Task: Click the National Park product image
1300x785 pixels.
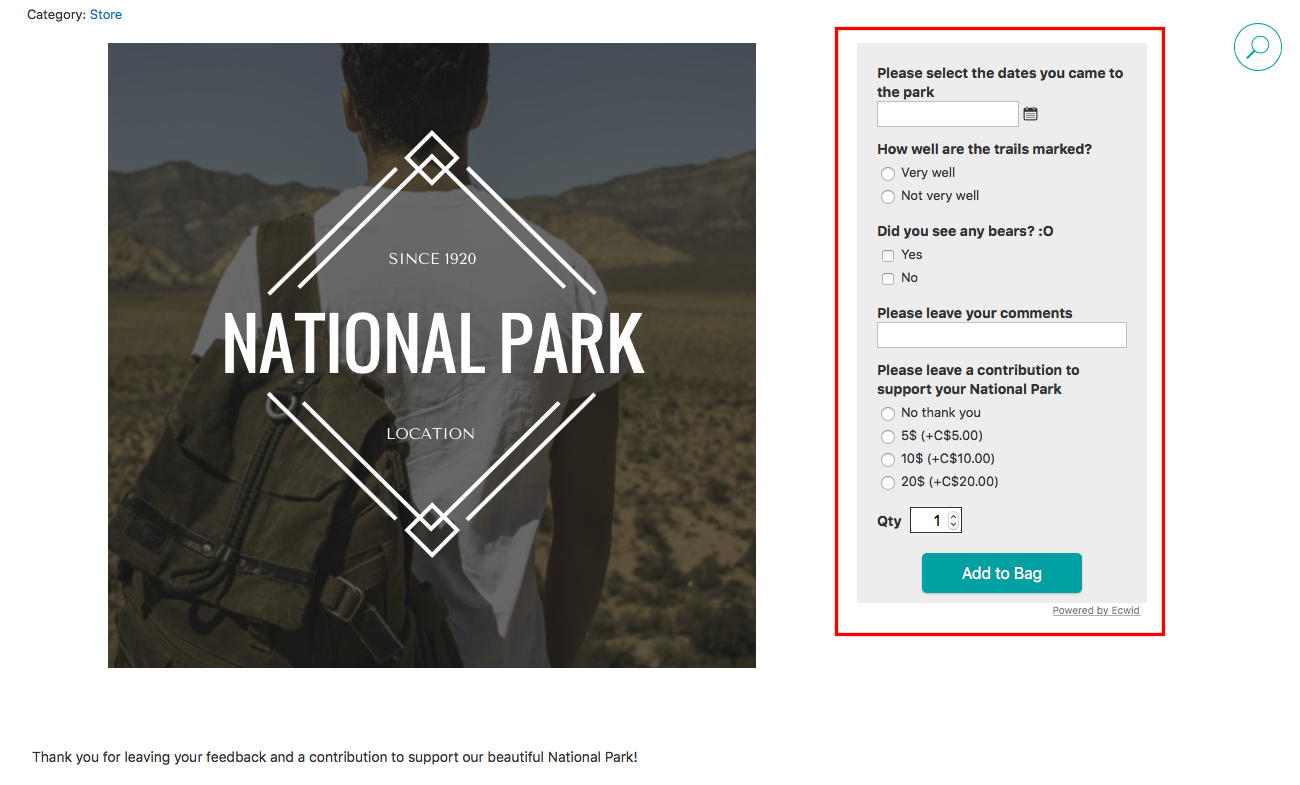Action: tap(432, 355)
